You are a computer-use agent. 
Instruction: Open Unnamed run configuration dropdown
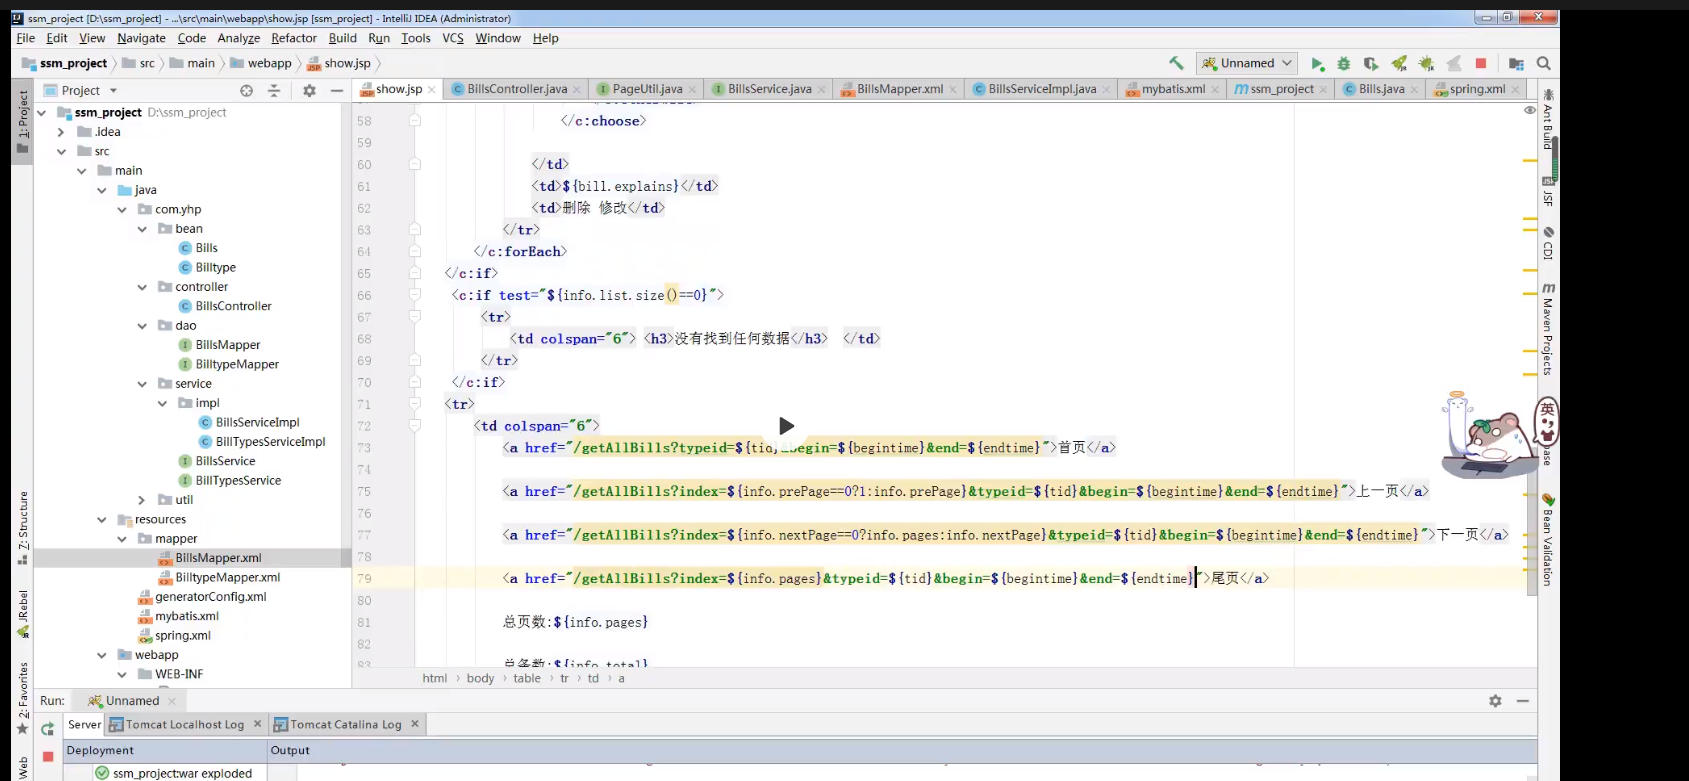(1247, 63)
